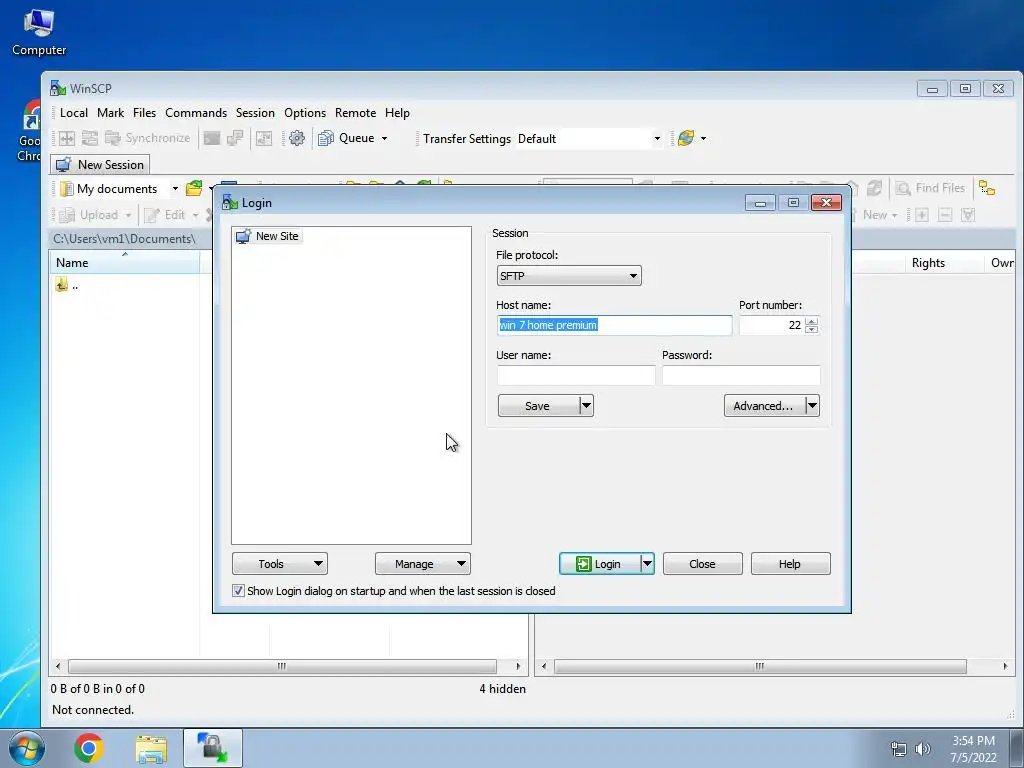Click the Select Files plus icon in remote toolbar
Image resolution: width=1024 pixels, height=768 pixels.
coord(921,215)
